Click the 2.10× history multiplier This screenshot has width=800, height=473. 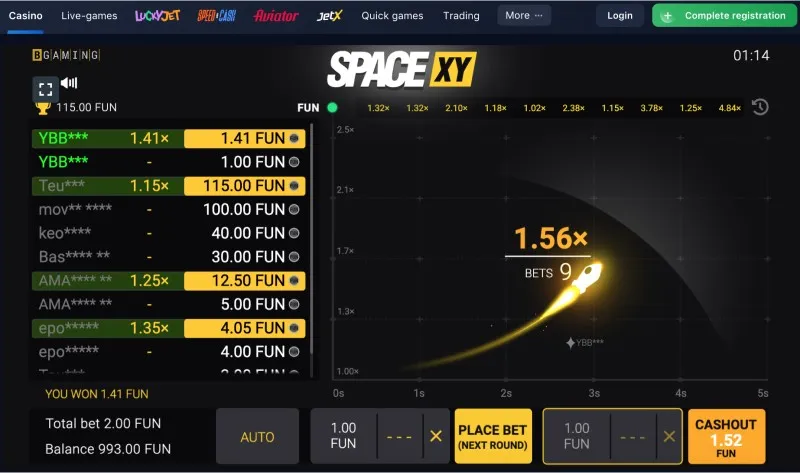[456, 108]
